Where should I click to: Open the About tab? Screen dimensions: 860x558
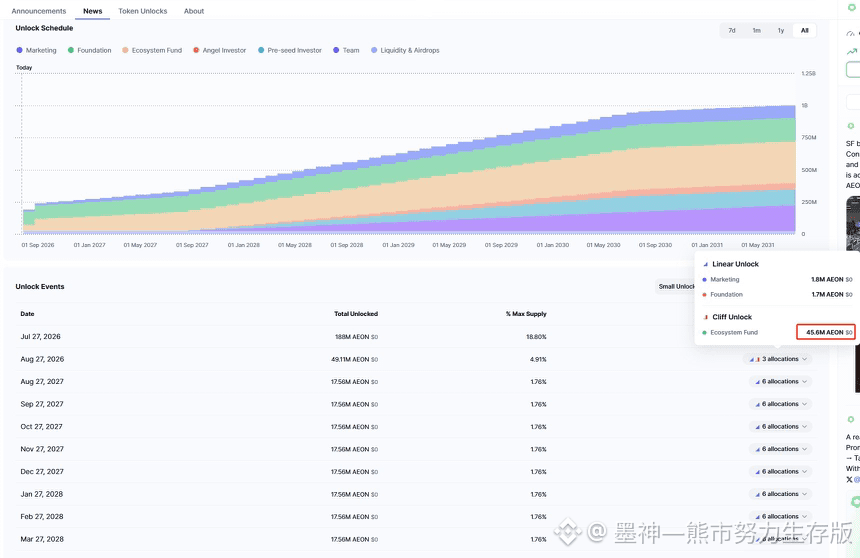click(194, 11)
